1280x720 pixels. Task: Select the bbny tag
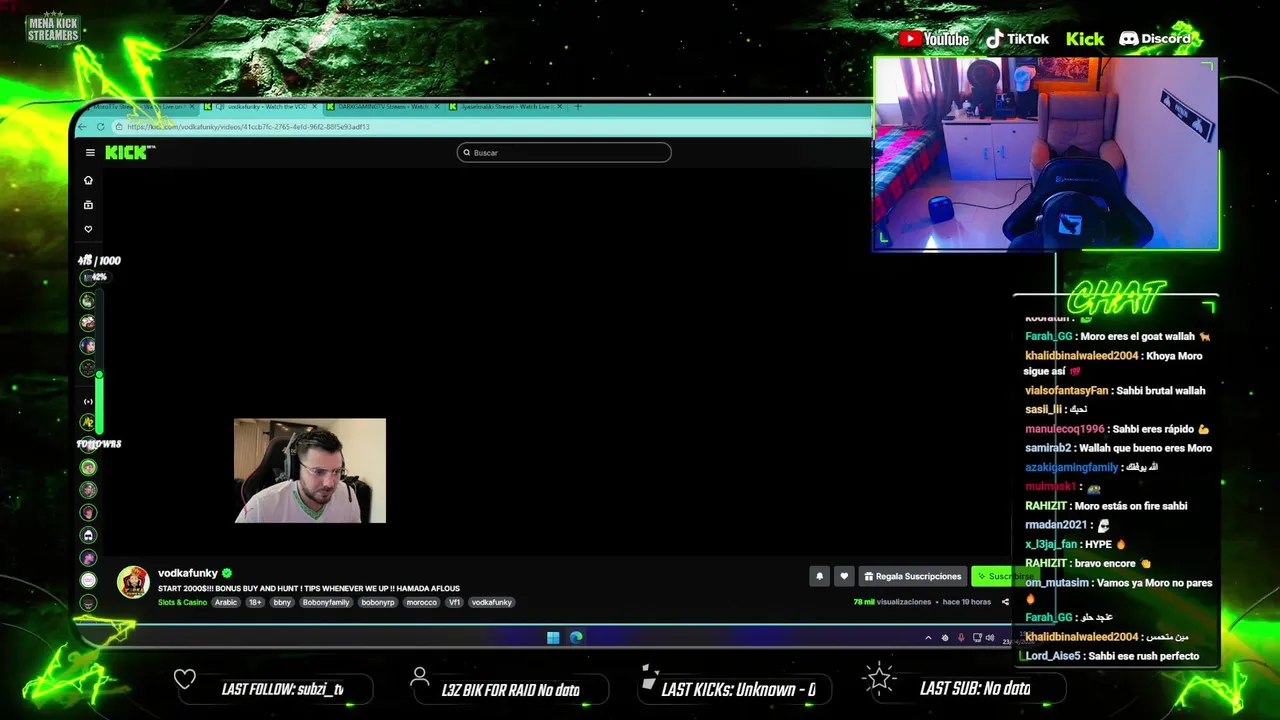pyautogui.click(x=282, y=602)
